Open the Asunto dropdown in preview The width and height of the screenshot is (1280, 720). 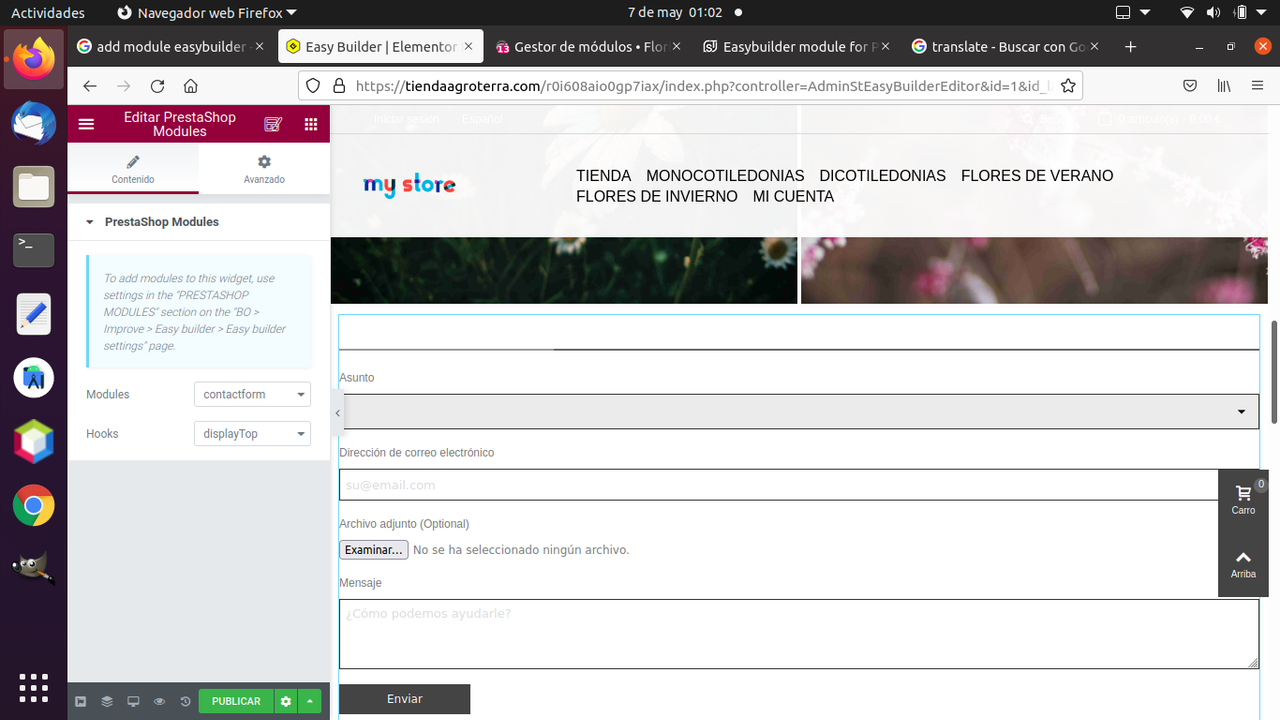[x=799, y=411]
